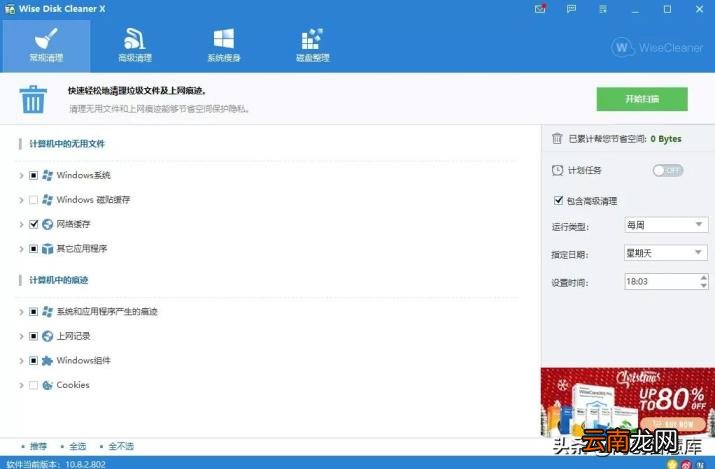Viewport: 715px width, 469px height.
Task: Select the Cookies tree row label
Action: tap(73, 385)
